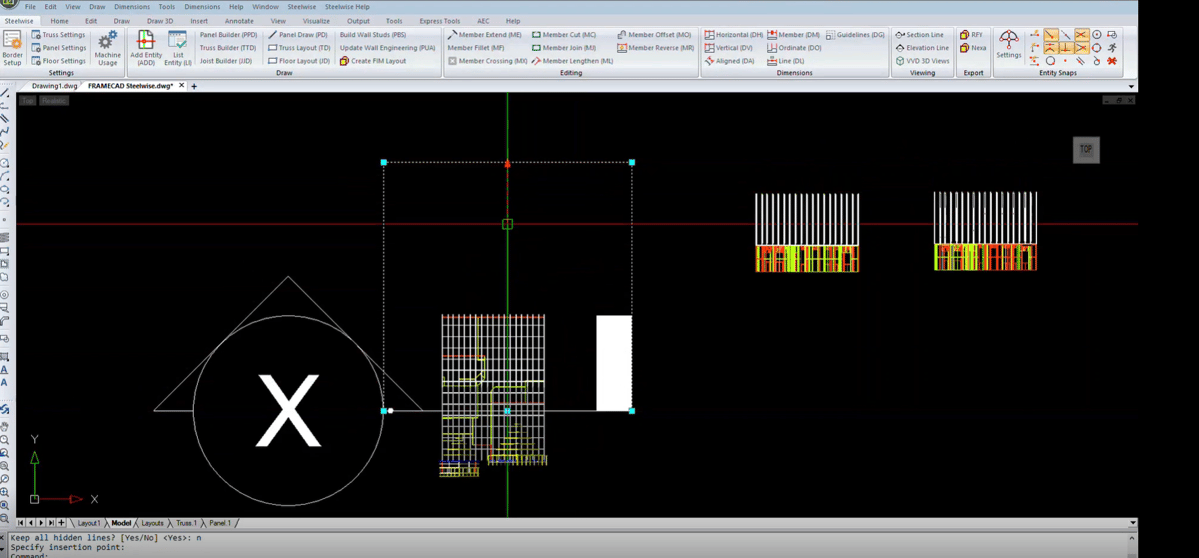
Task: Click Create FIM Layout
Action: [x=372, y=60]
